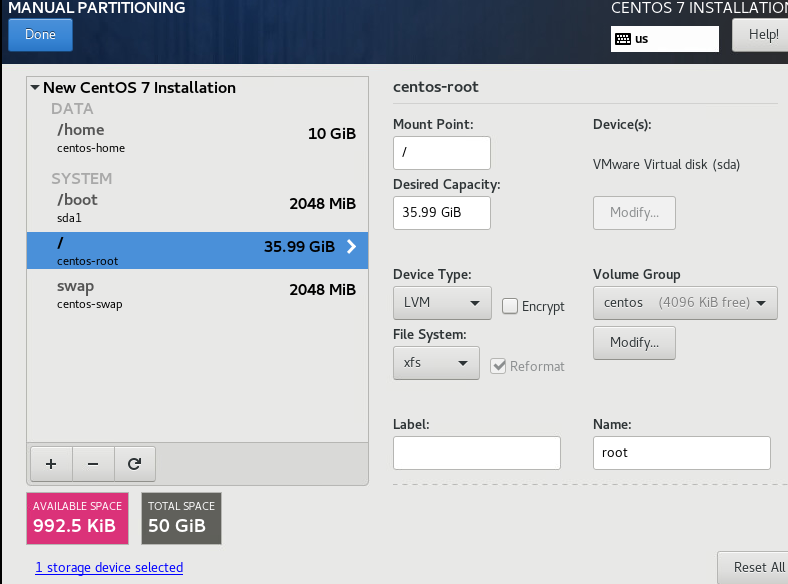Viewport: 788px width, 584px height.
Task: Click the arrow on centos-root partition row
Action: (351, 247)
